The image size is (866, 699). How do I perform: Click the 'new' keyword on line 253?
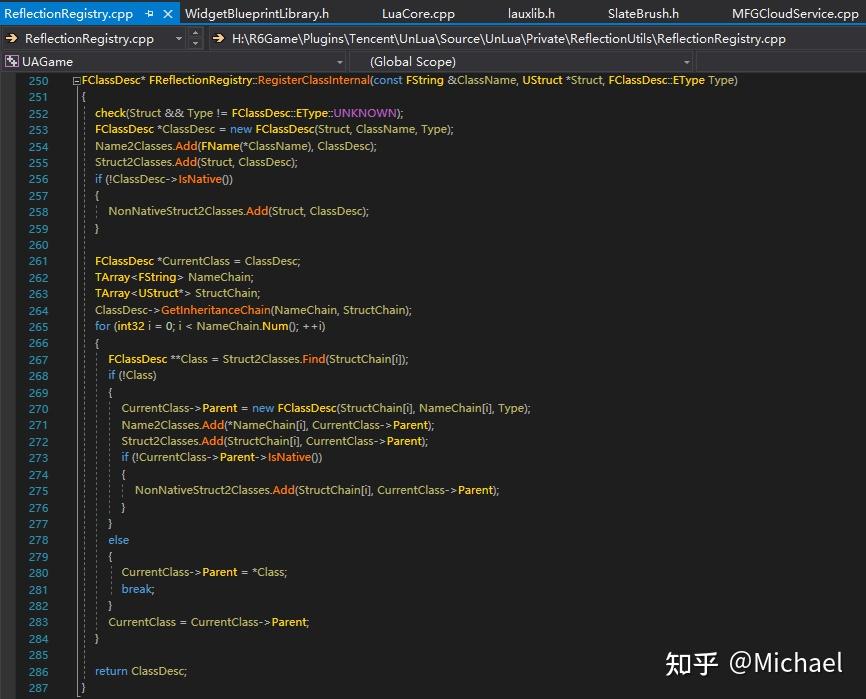point(241,129)
